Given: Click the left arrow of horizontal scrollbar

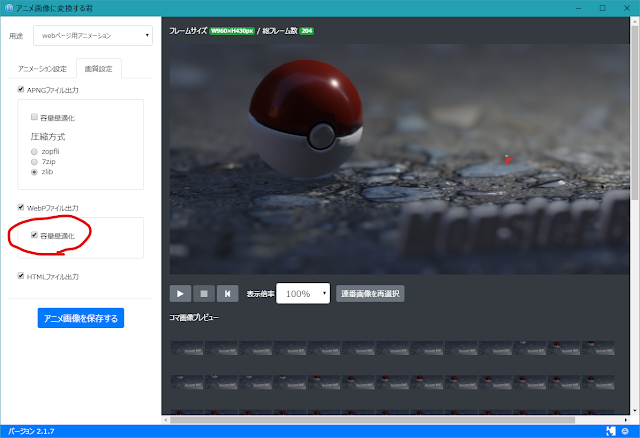Looking at the screenshot, I should [x=165, y=420].
